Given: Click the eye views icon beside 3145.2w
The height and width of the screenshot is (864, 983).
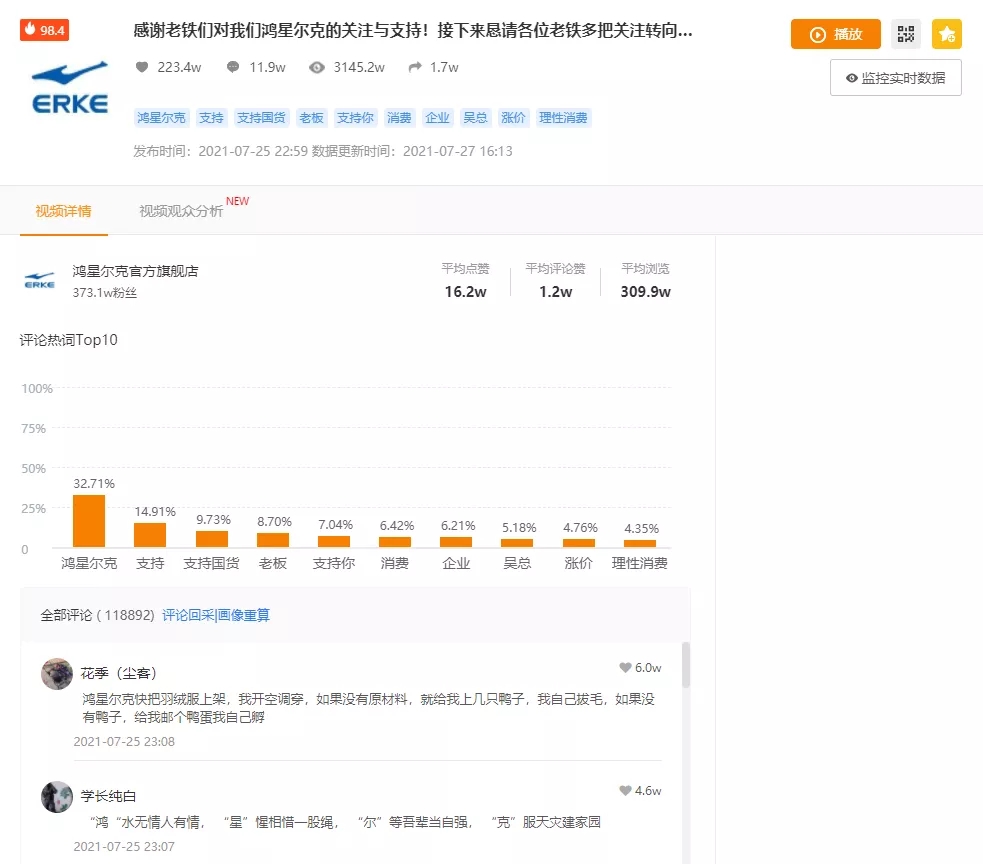Looking at the screenshot, I should coord(317,67).
